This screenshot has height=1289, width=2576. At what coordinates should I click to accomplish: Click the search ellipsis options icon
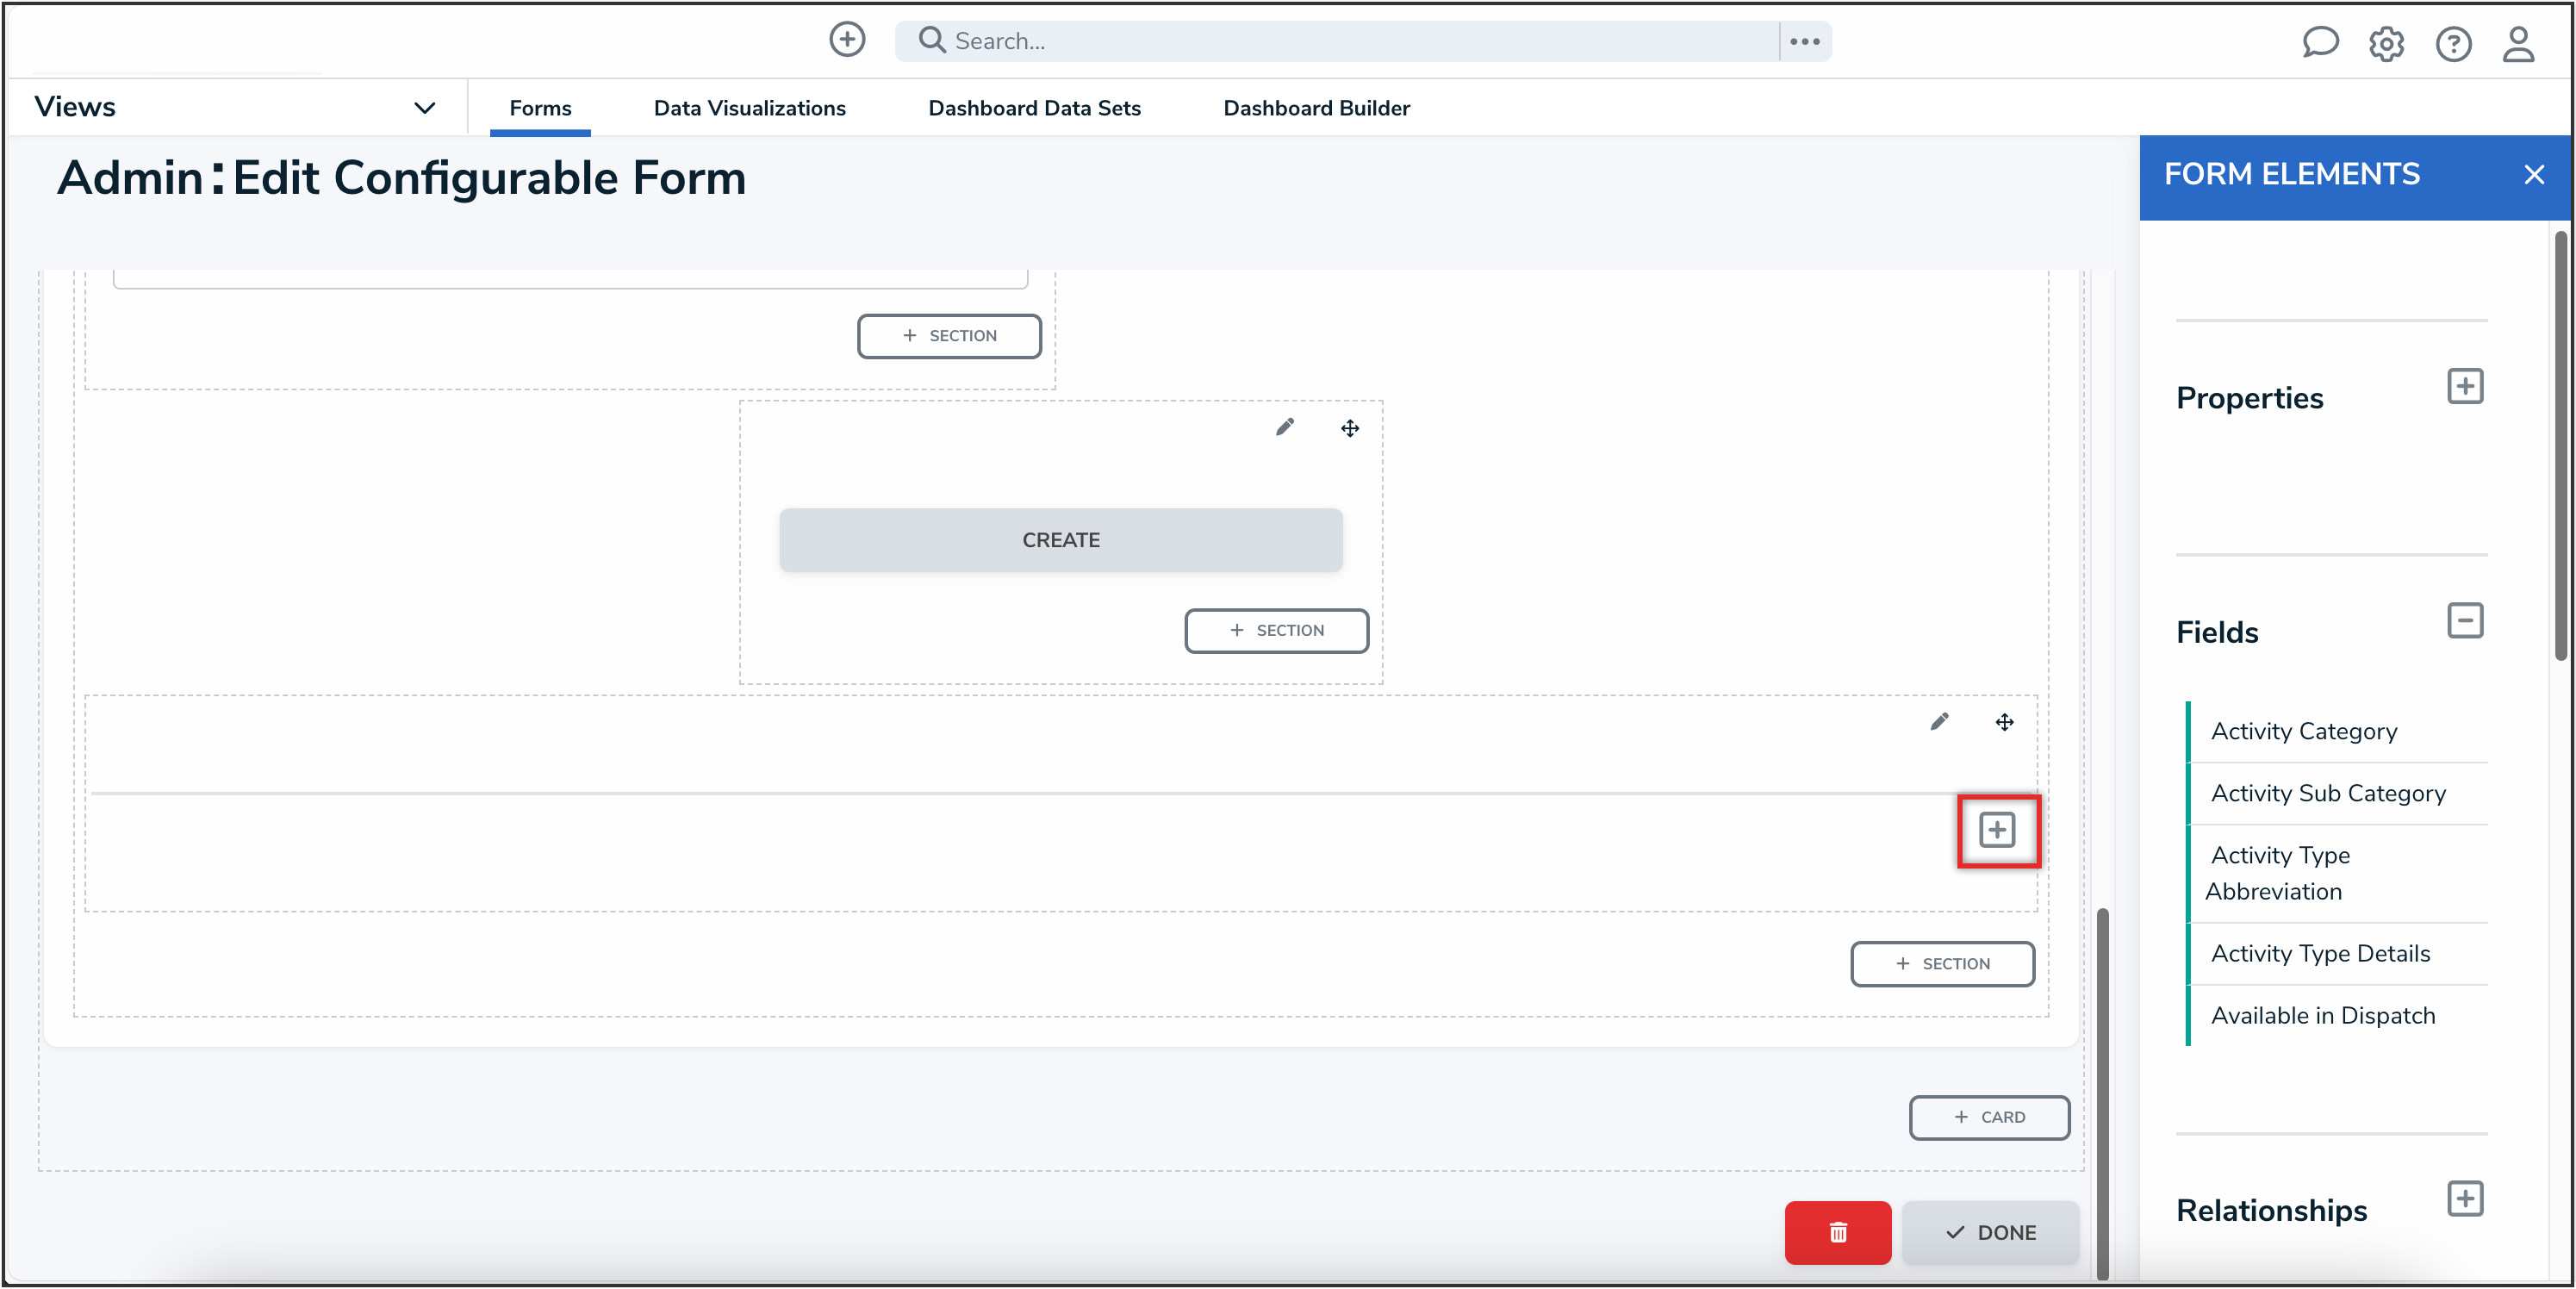tap(1804, 41)
